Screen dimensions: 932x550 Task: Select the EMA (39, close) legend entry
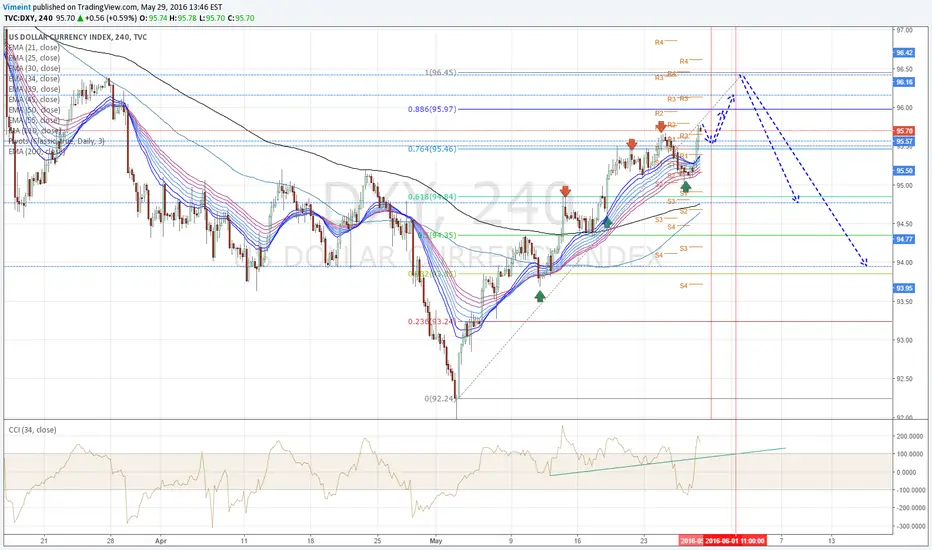click(33, 89)
